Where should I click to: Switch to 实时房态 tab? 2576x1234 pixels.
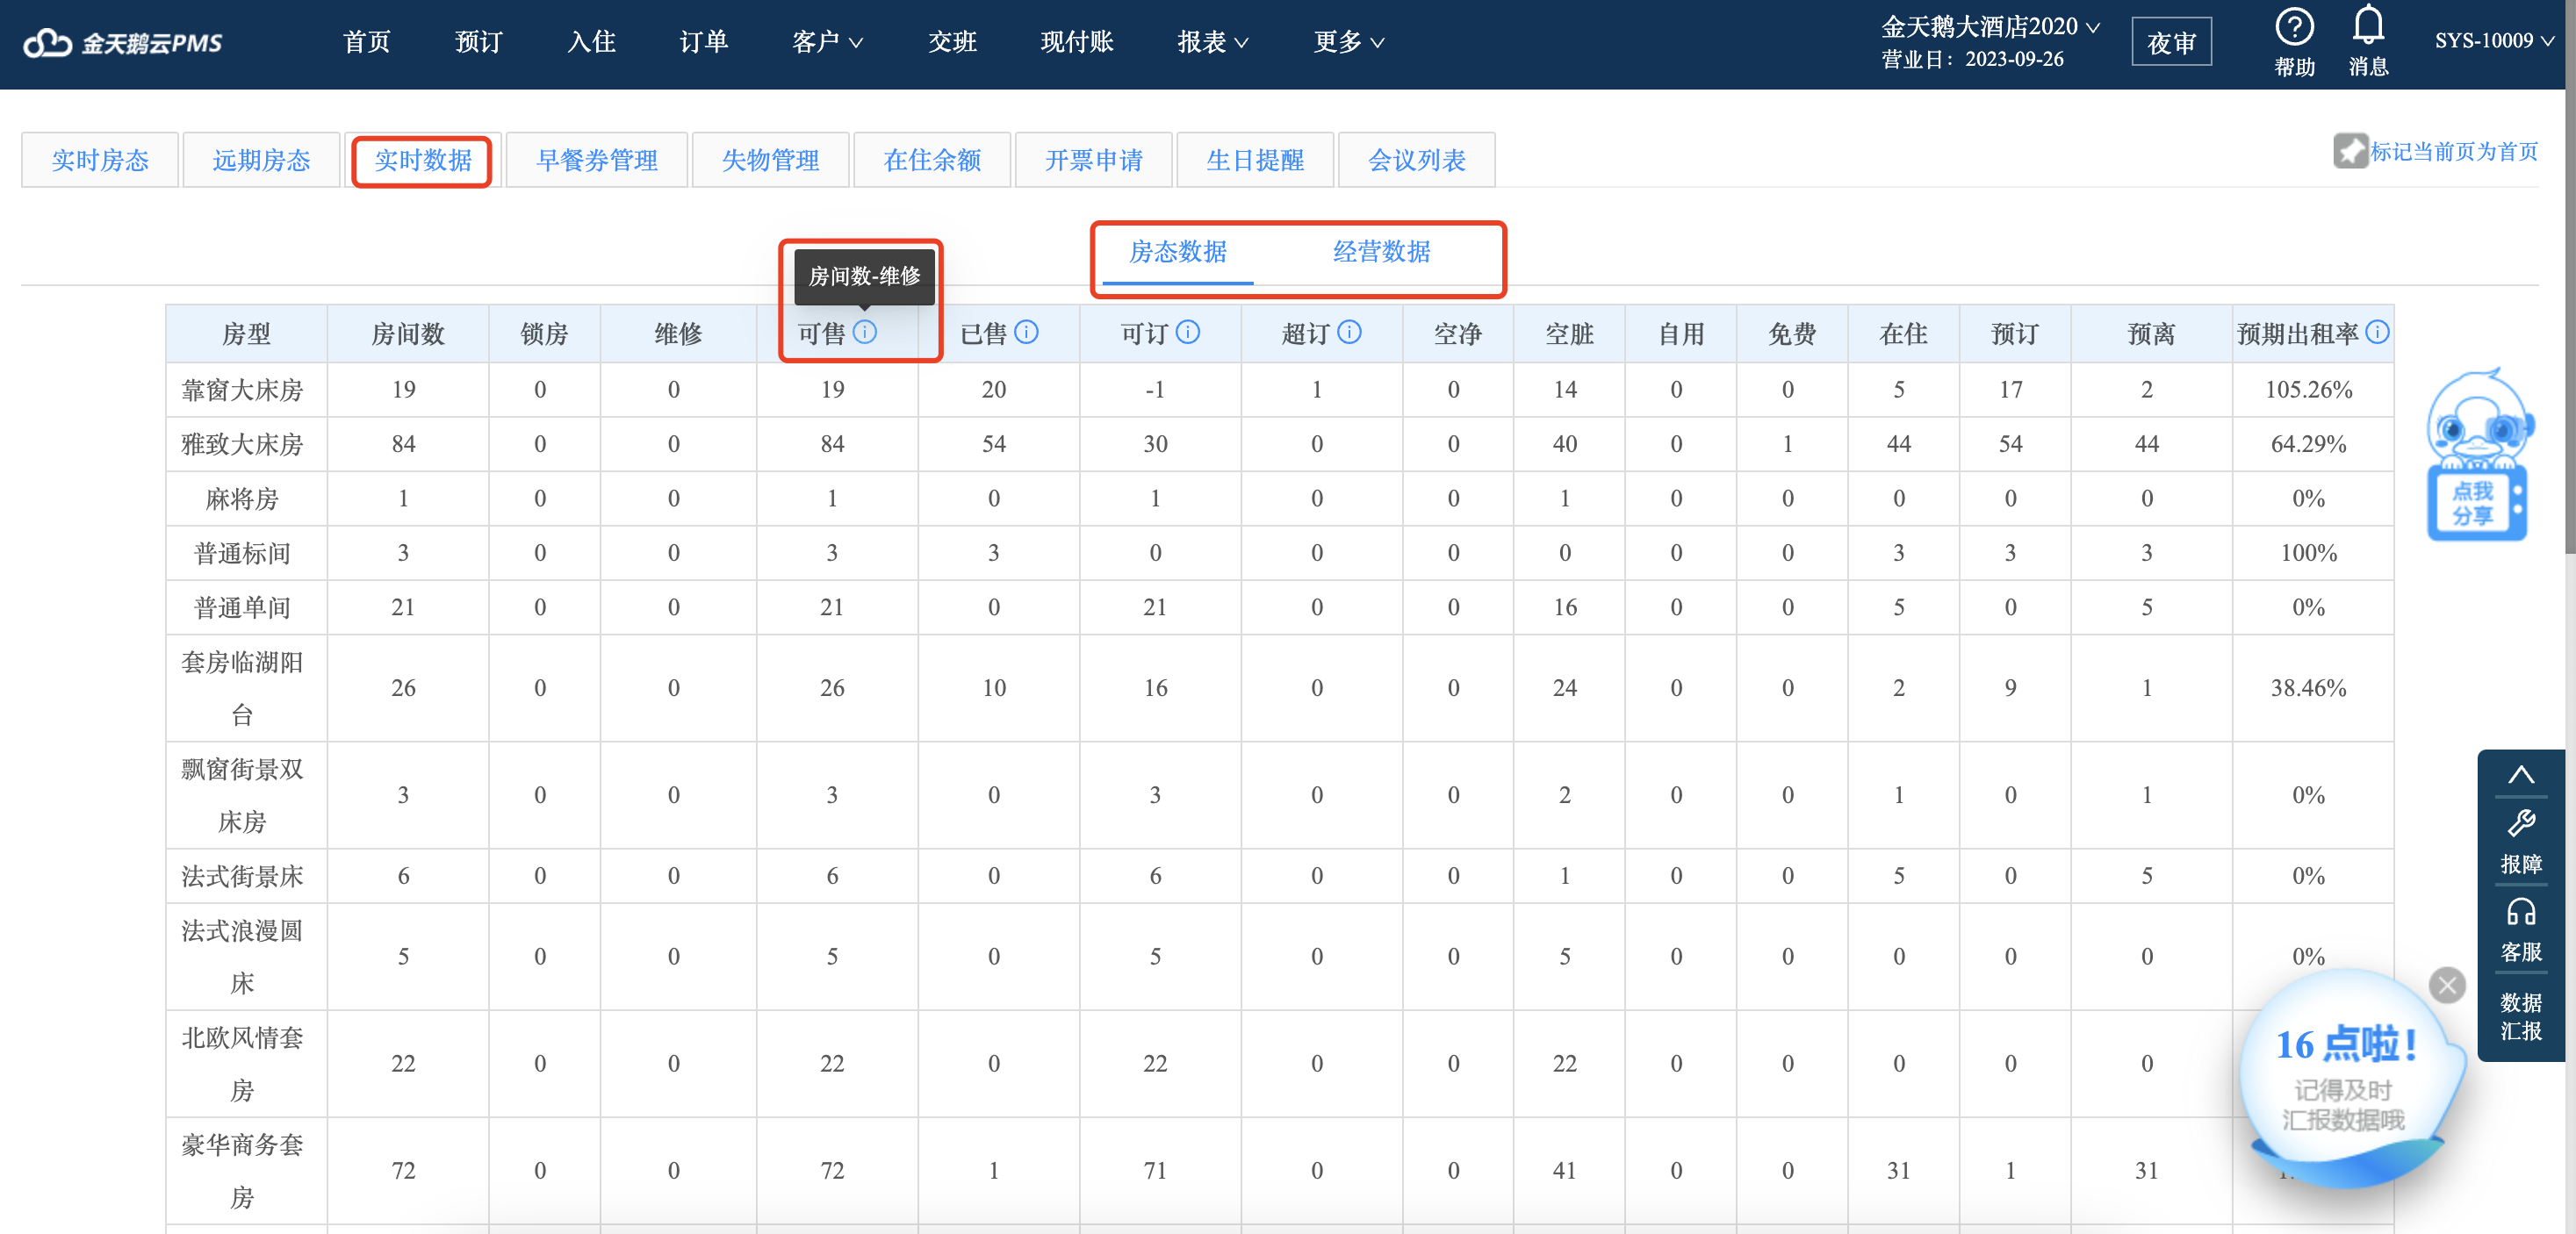point(100,160)
